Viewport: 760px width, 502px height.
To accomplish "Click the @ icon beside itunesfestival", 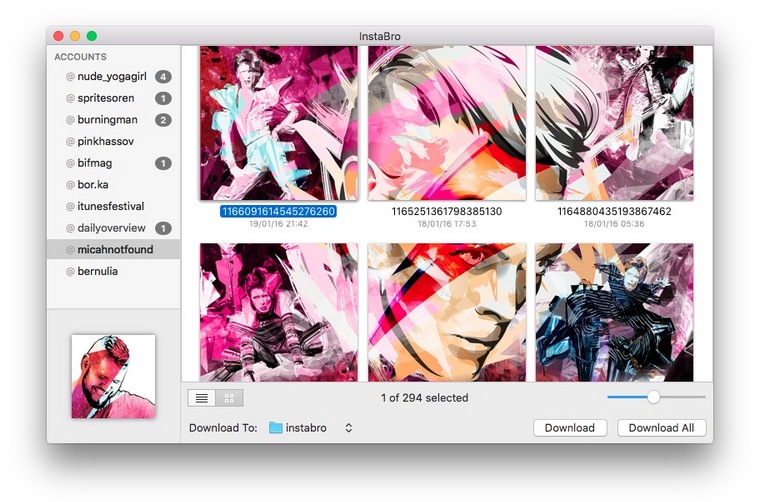I will tap(70, 207).
